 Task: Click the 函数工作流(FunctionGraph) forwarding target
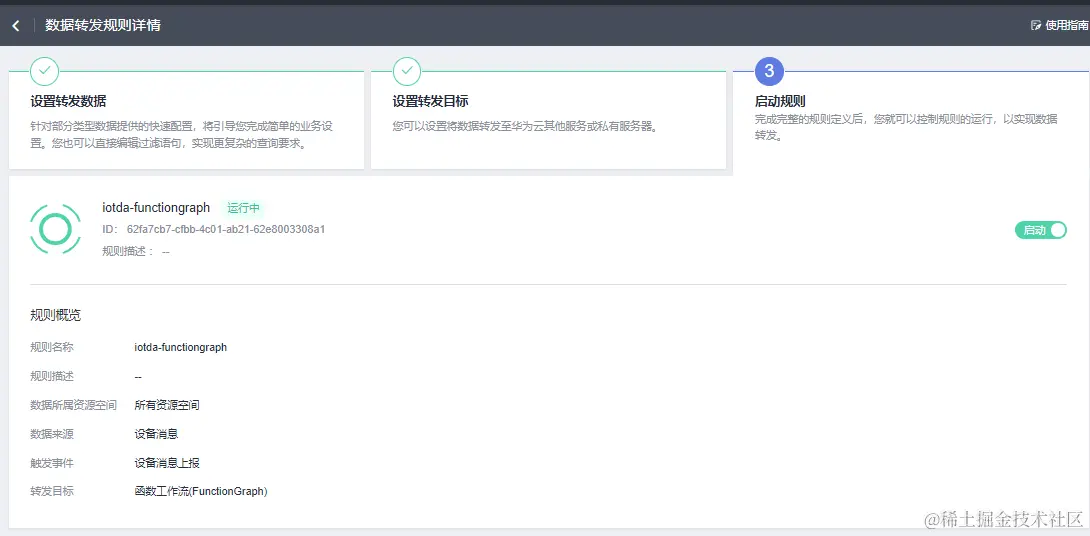[x=201, y=492]
